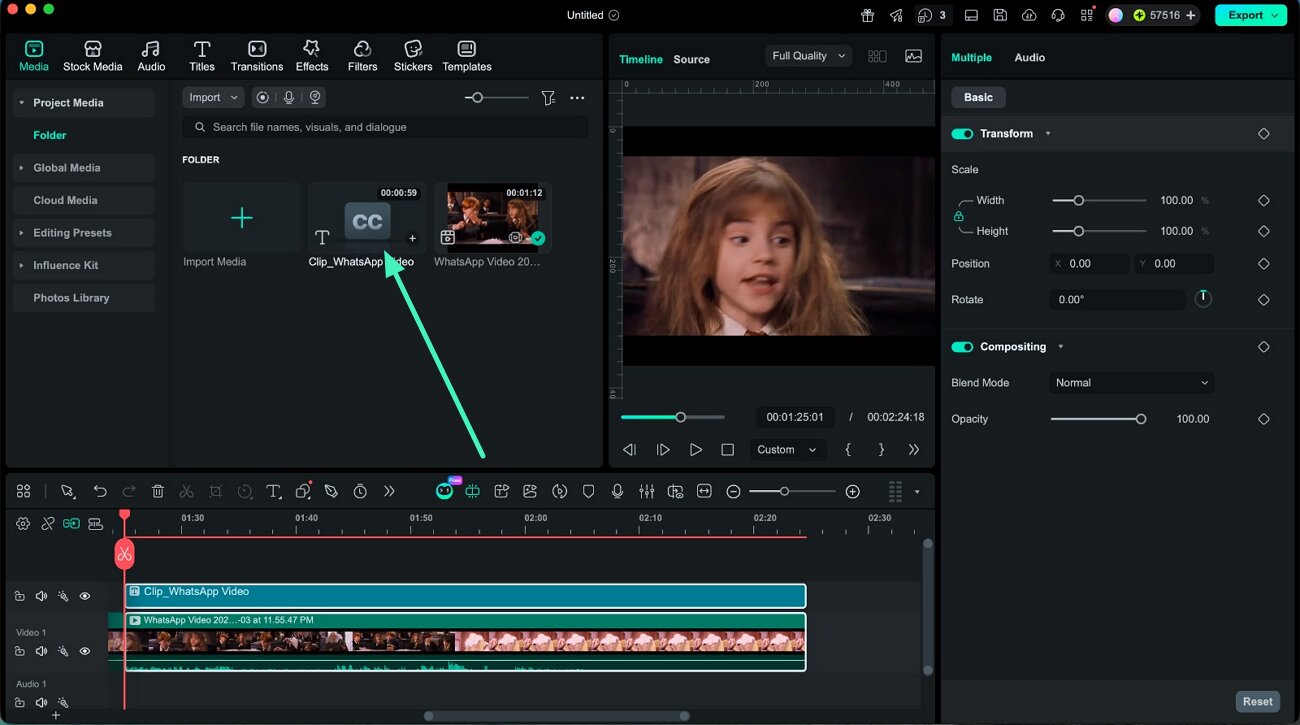
Task: Click the microphone record voiceover icon in media panel
Action: 289,97
